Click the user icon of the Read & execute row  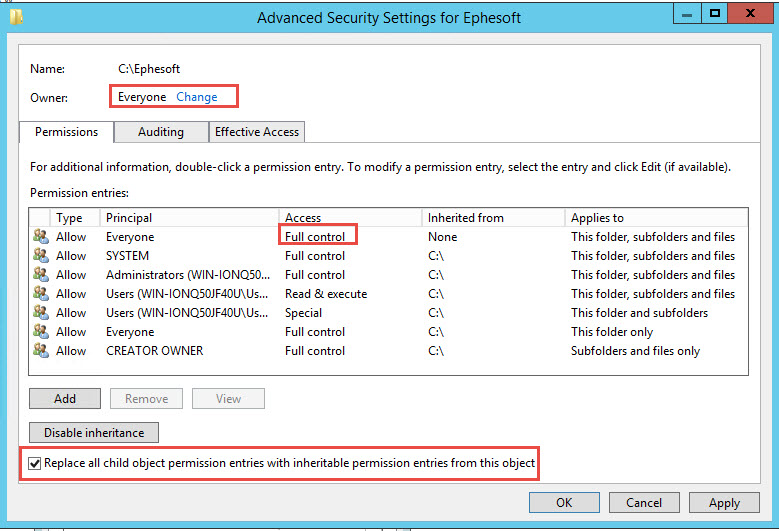tap(41, 294)
